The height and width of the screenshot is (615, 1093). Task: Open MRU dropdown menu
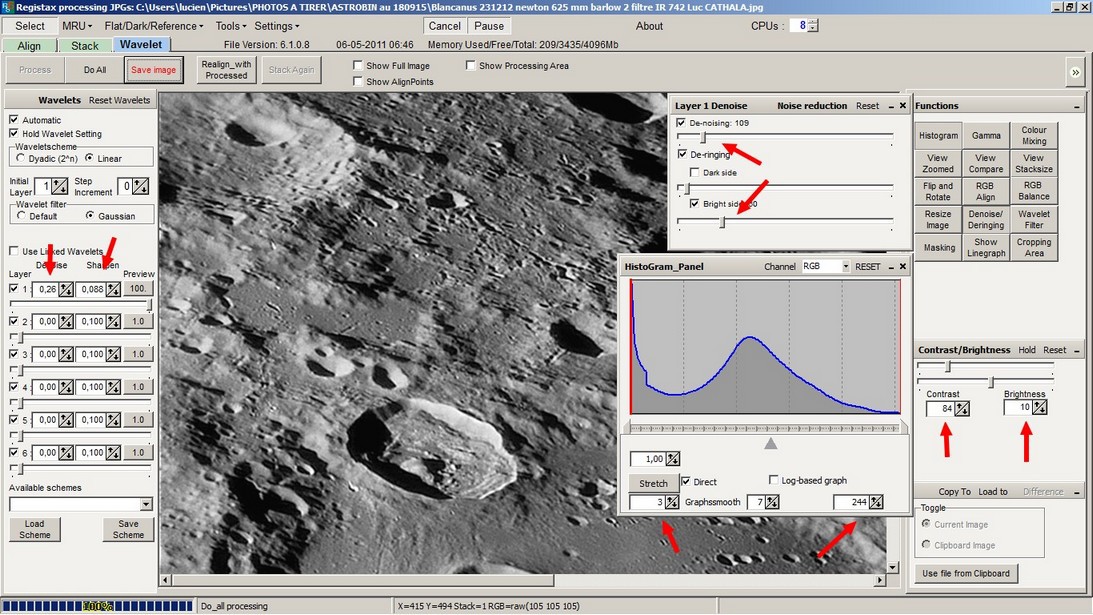pos(77,26)
